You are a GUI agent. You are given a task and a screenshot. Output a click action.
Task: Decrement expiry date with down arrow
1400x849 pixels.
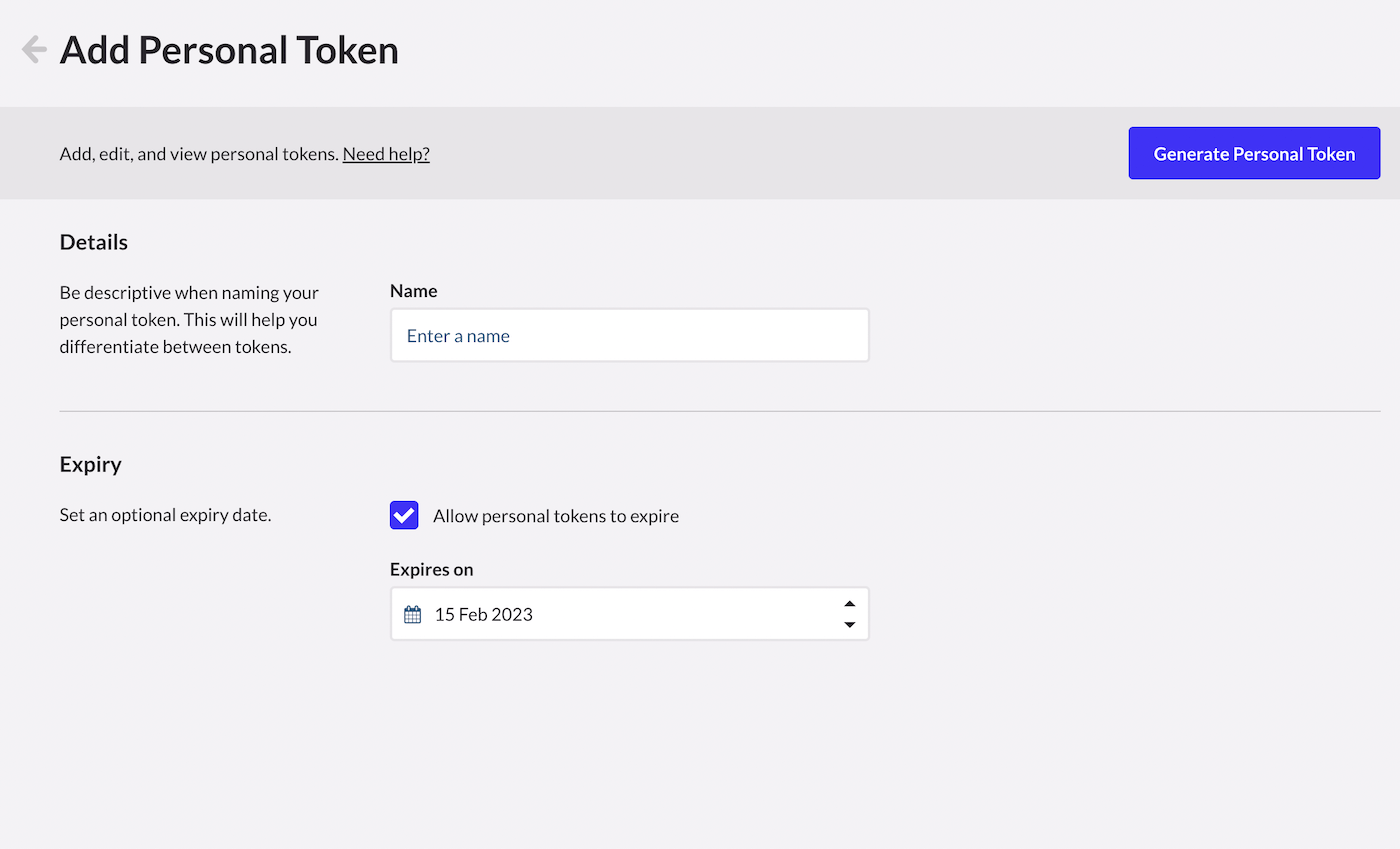tap(849, 625)
